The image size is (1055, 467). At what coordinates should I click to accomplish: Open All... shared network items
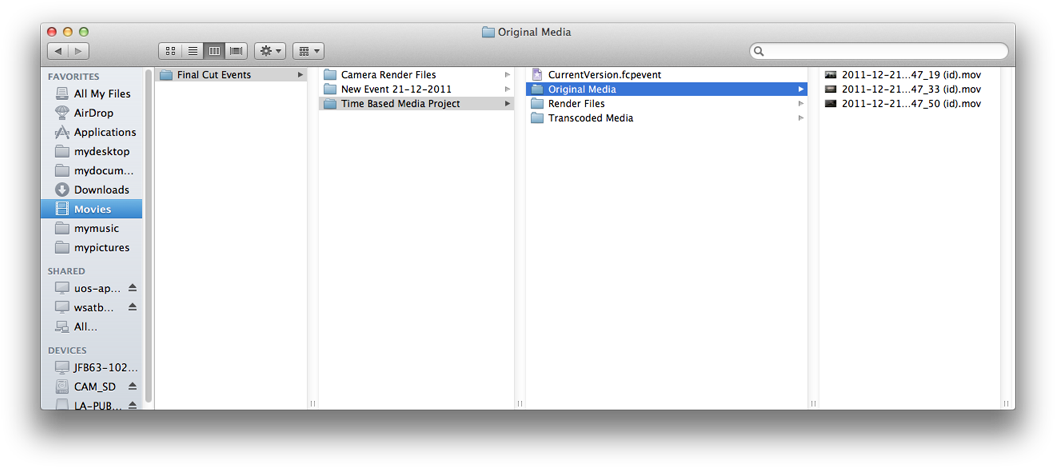coord(92,326)
